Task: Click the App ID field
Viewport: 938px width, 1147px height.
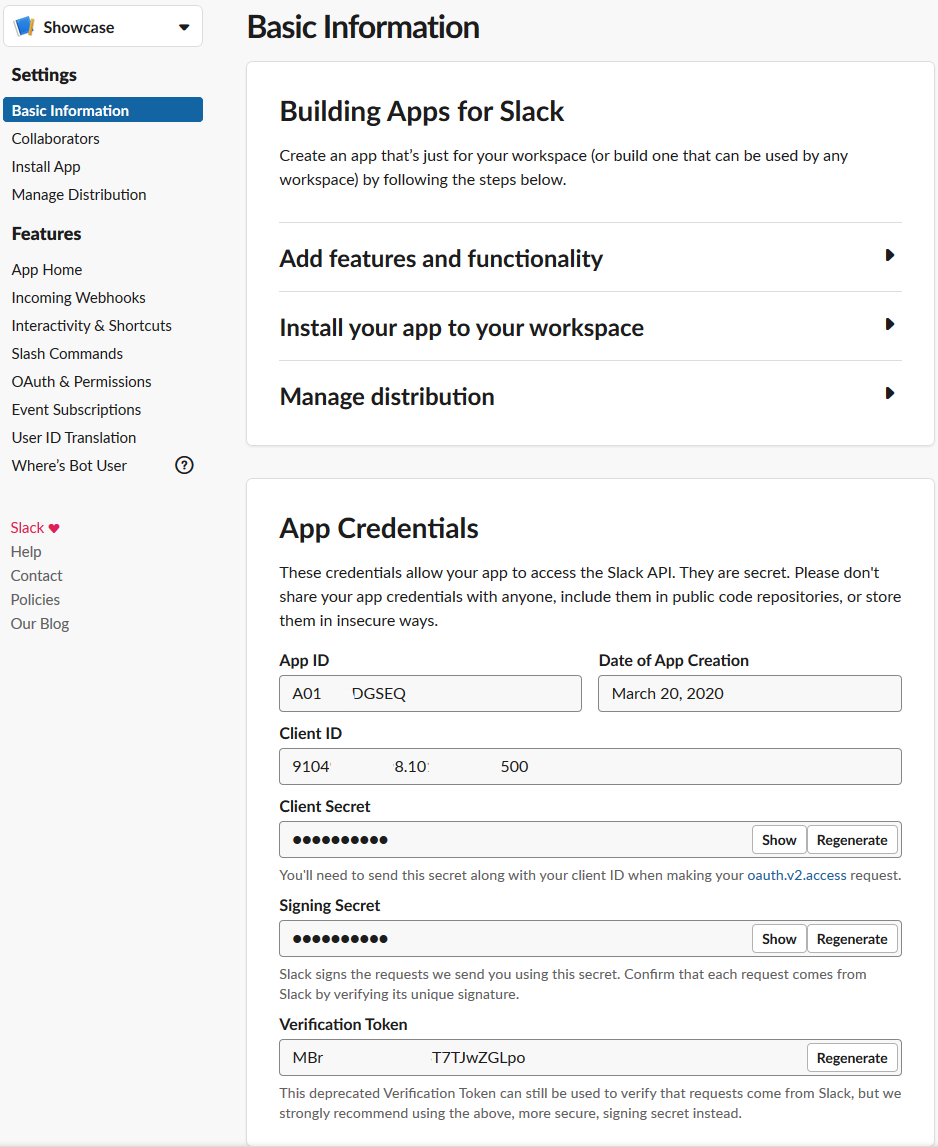Action: pos(430,694)
